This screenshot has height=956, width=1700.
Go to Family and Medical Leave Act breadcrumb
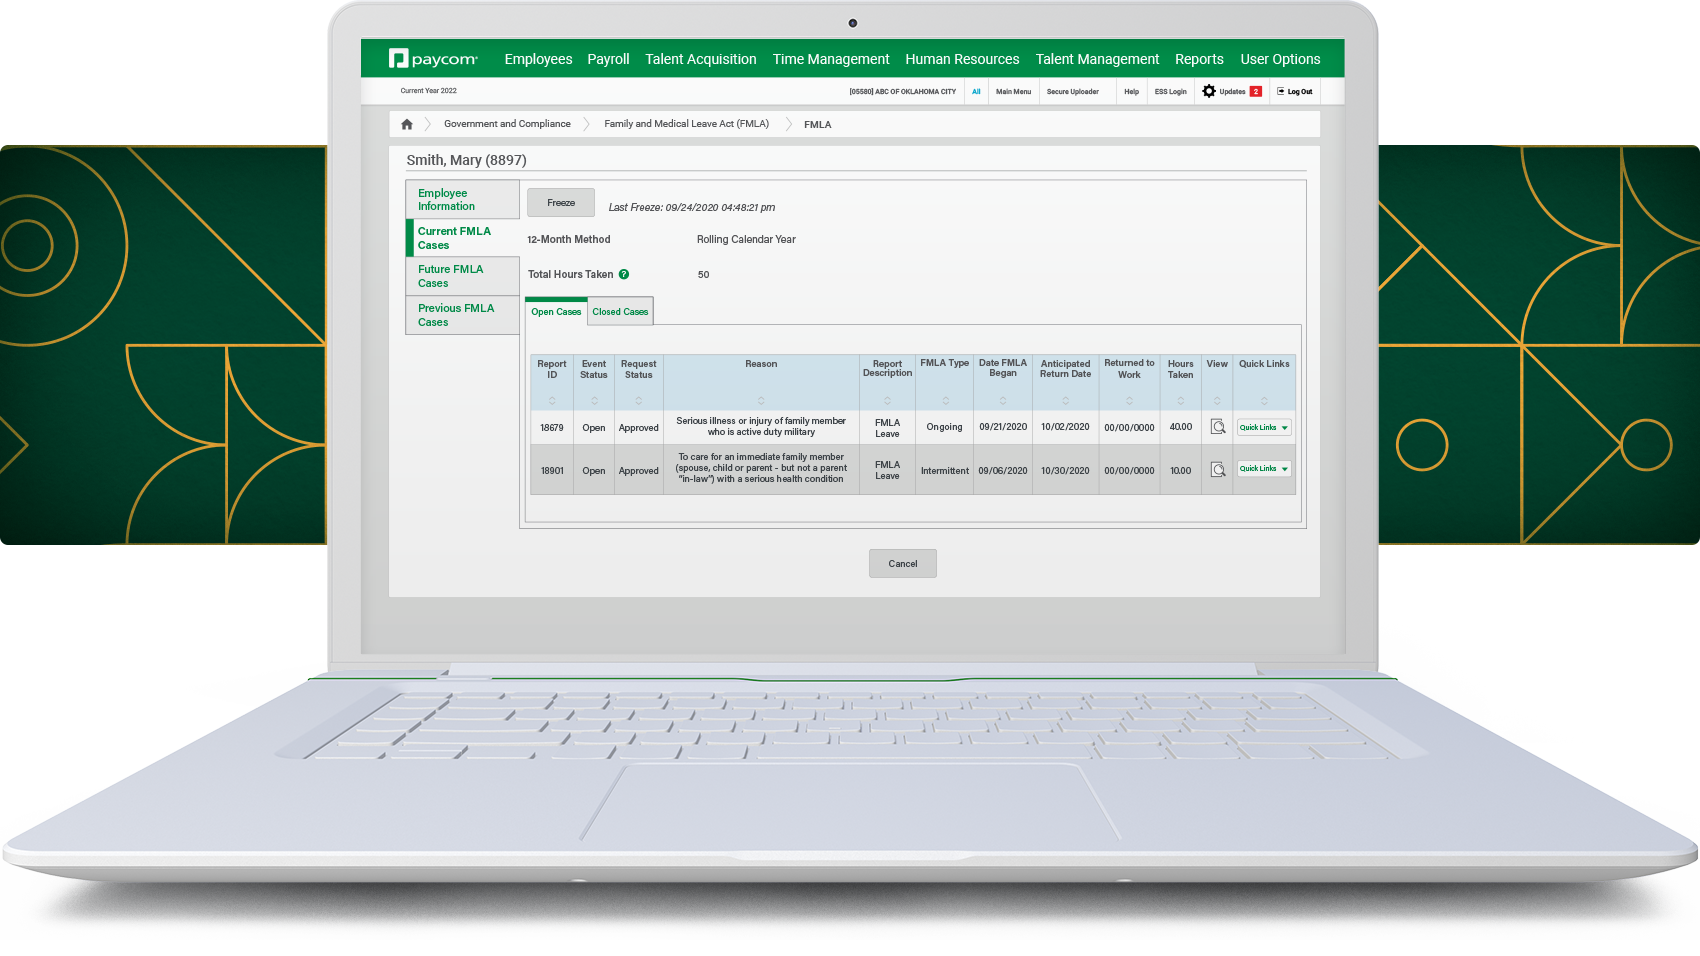[x=686, y=124]
